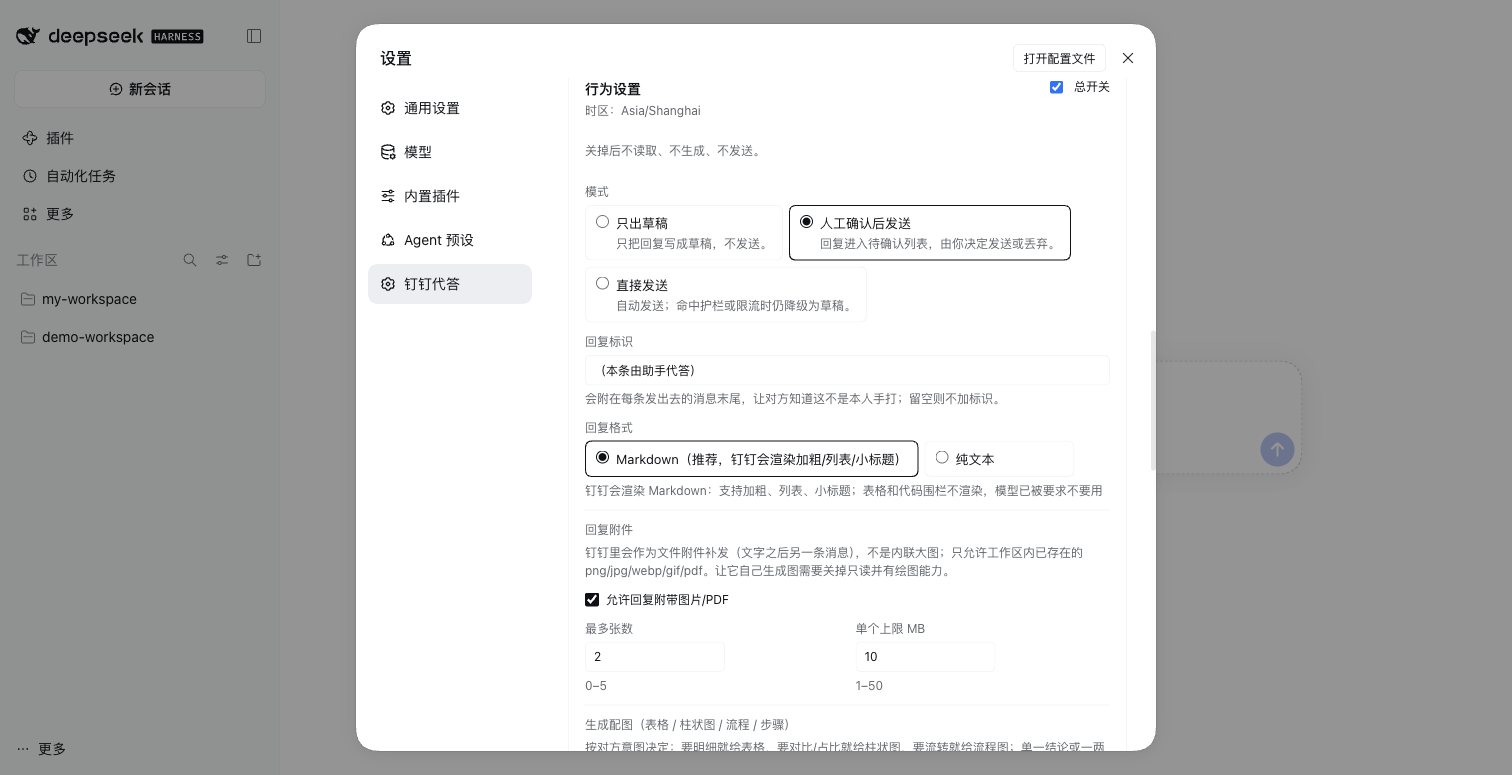Screen dimensions: 1512x775
Task: Select 内置插件 settings tab
Action: (450, 196)
